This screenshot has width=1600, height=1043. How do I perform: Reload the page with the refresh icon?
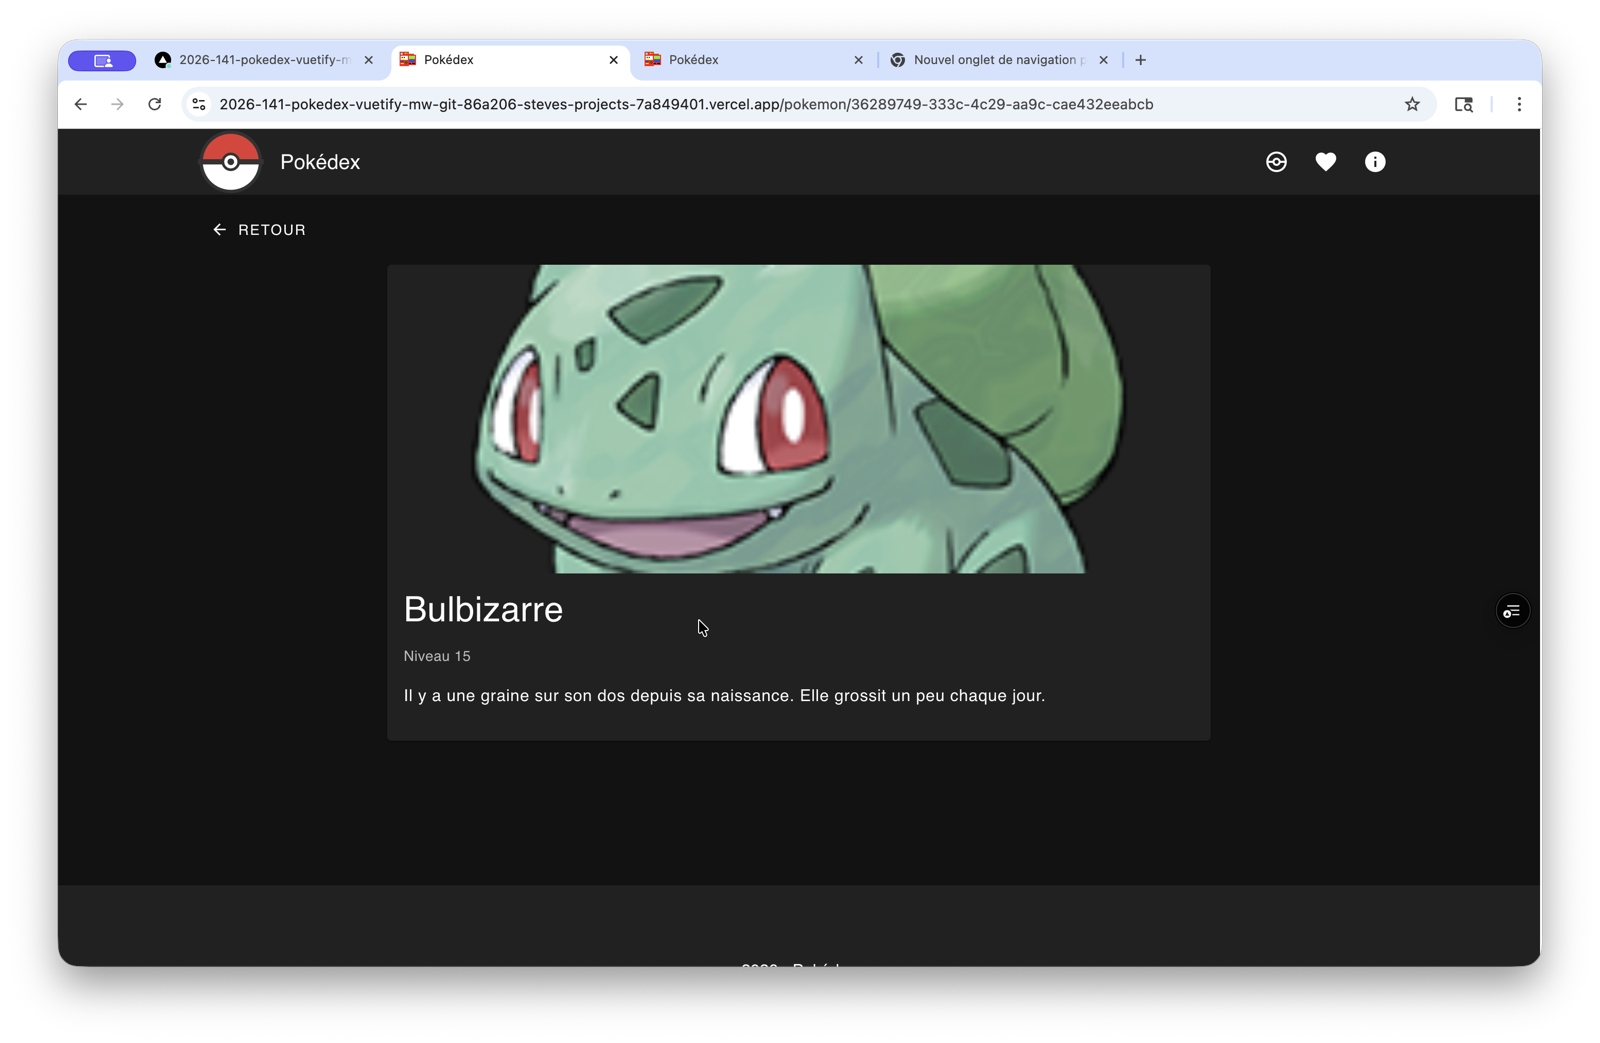(154, 103)
